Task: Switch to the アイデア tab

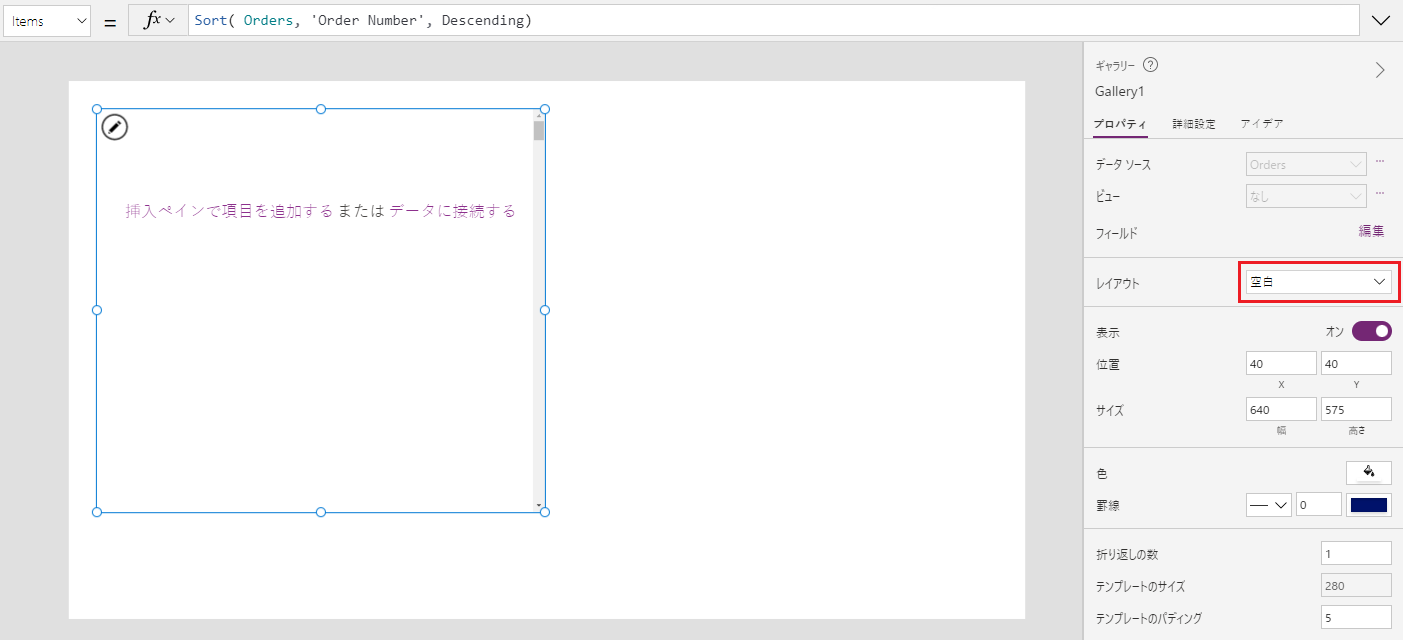Action: click(1262, 124)
